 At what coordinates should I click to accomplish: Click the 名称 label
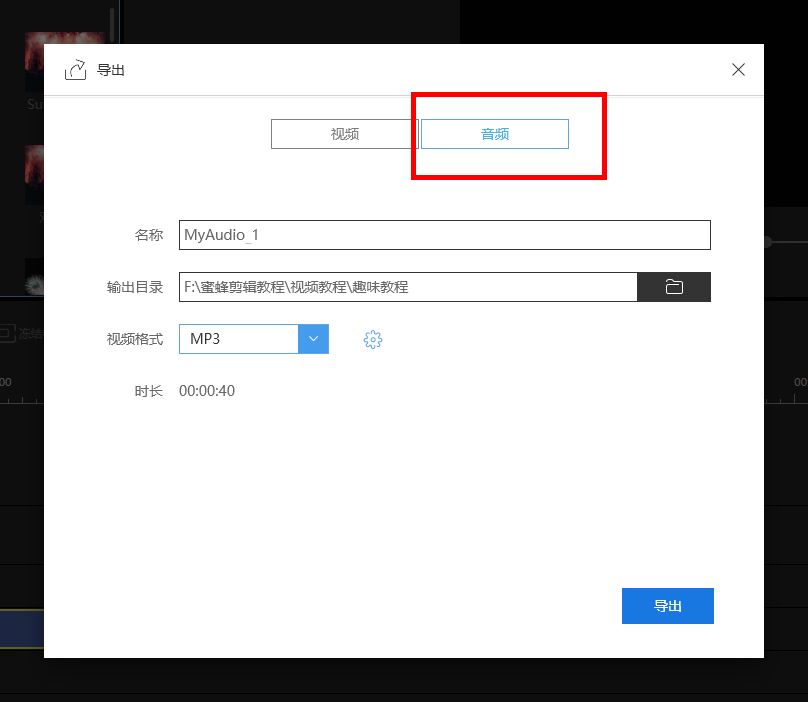[148, 235]
